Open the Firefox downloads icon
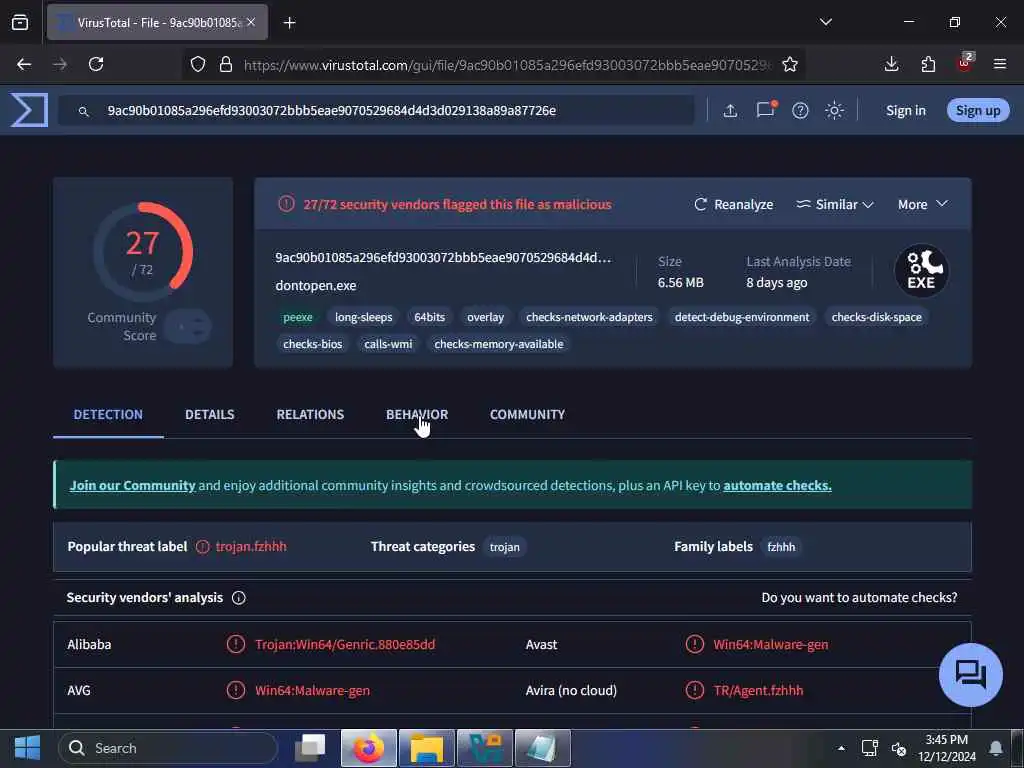This screenshot has height=768, width=1024. point(891,64)
